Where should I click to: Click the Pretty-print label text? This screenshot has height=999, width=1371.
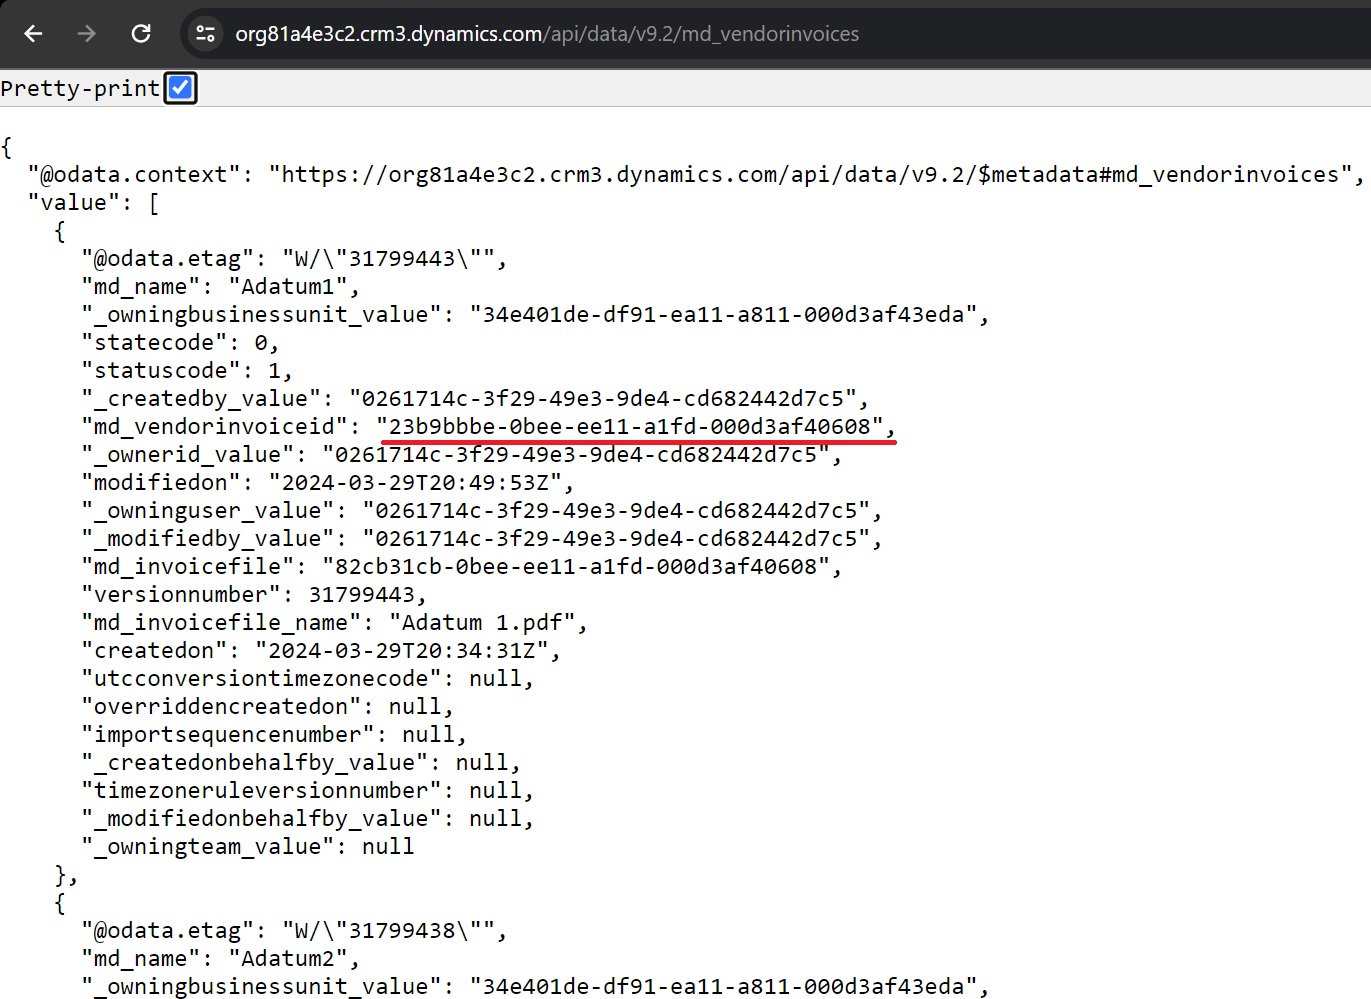point(80,87)
